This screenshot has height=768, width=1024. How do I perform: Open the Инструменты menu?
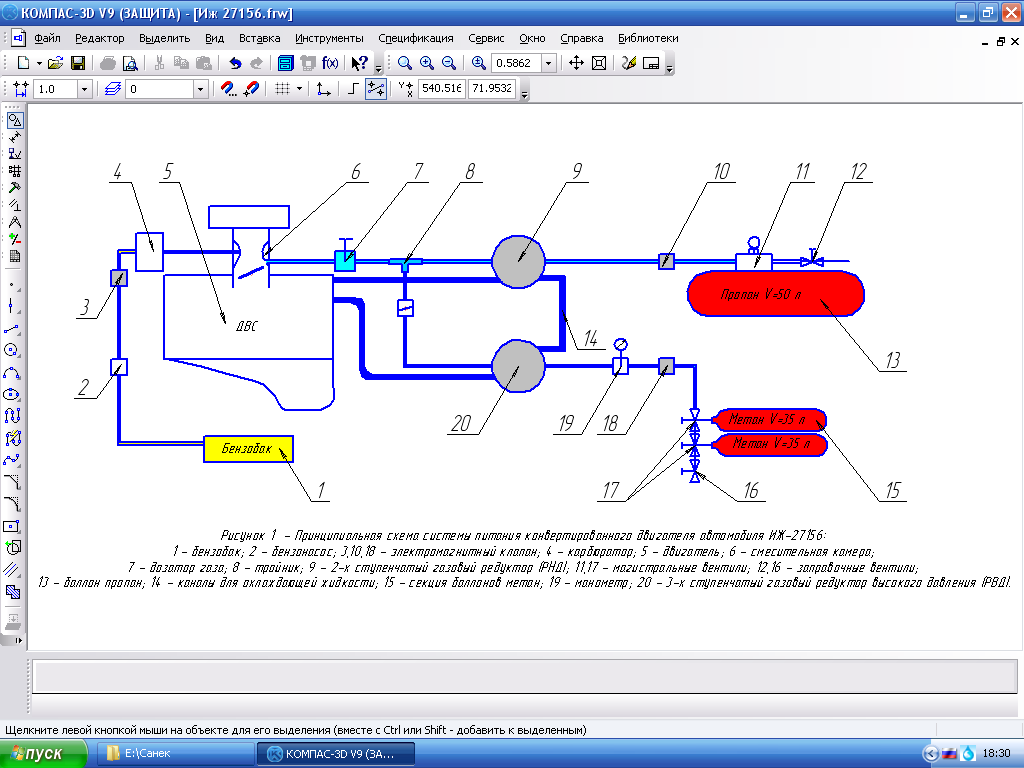coord(329,38)
